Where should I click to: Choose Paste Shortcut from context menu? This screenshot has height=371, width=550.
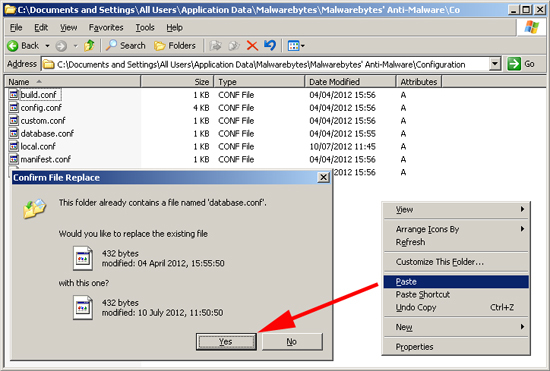coord(456,295)
